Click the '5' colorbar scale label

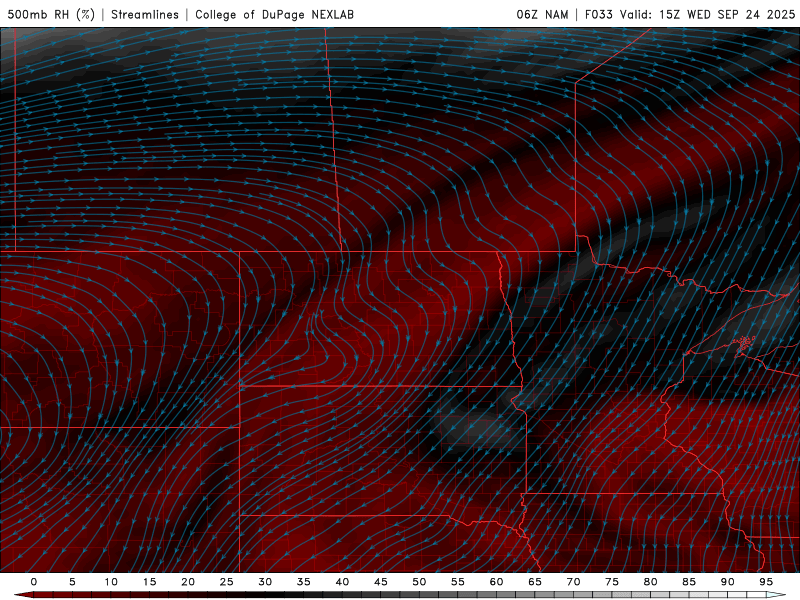[72, 582]
